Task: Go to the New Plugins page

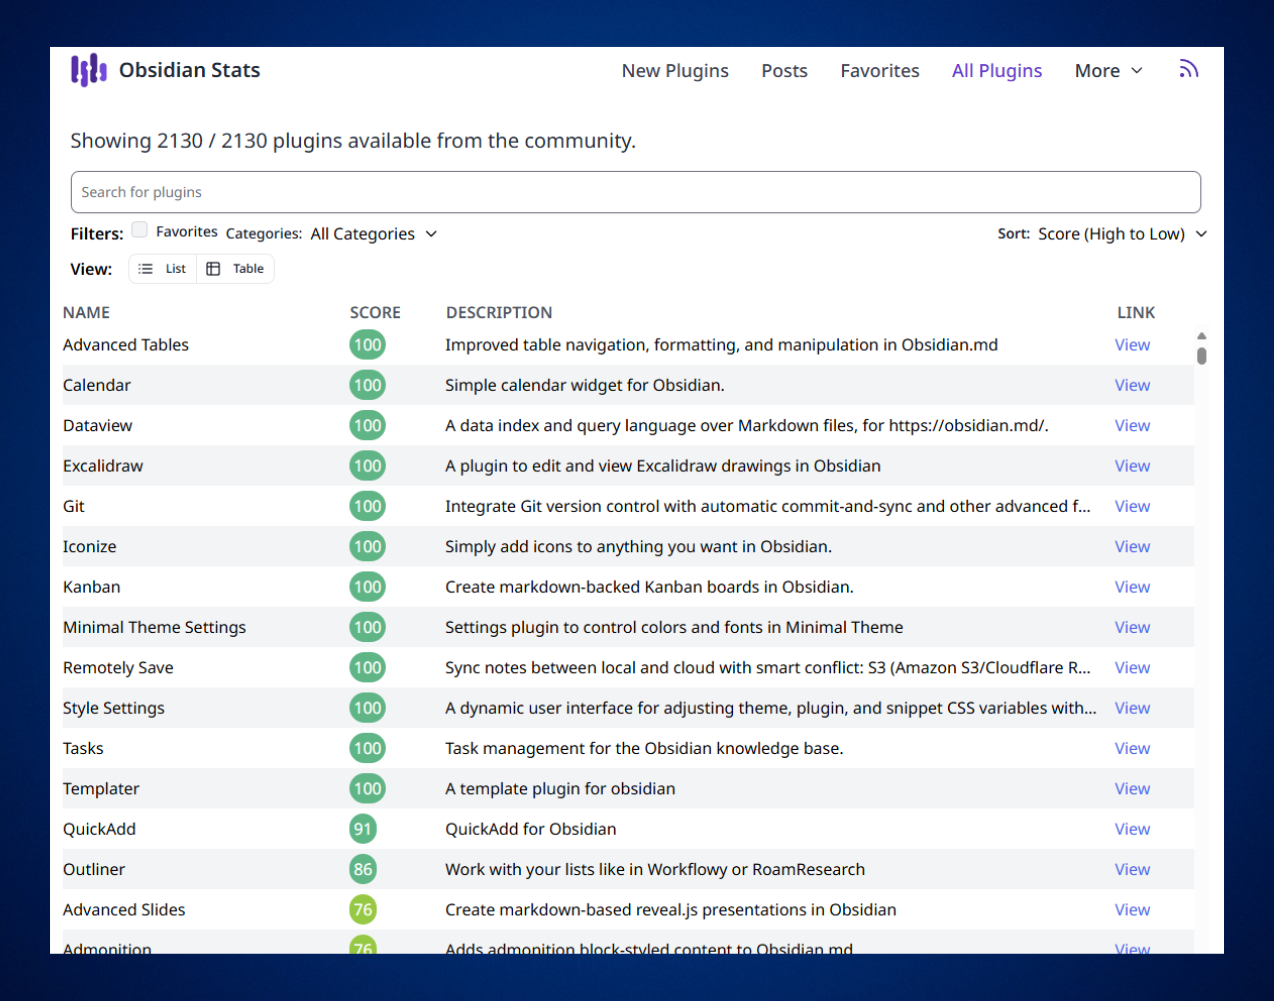Action: (675, 71)
